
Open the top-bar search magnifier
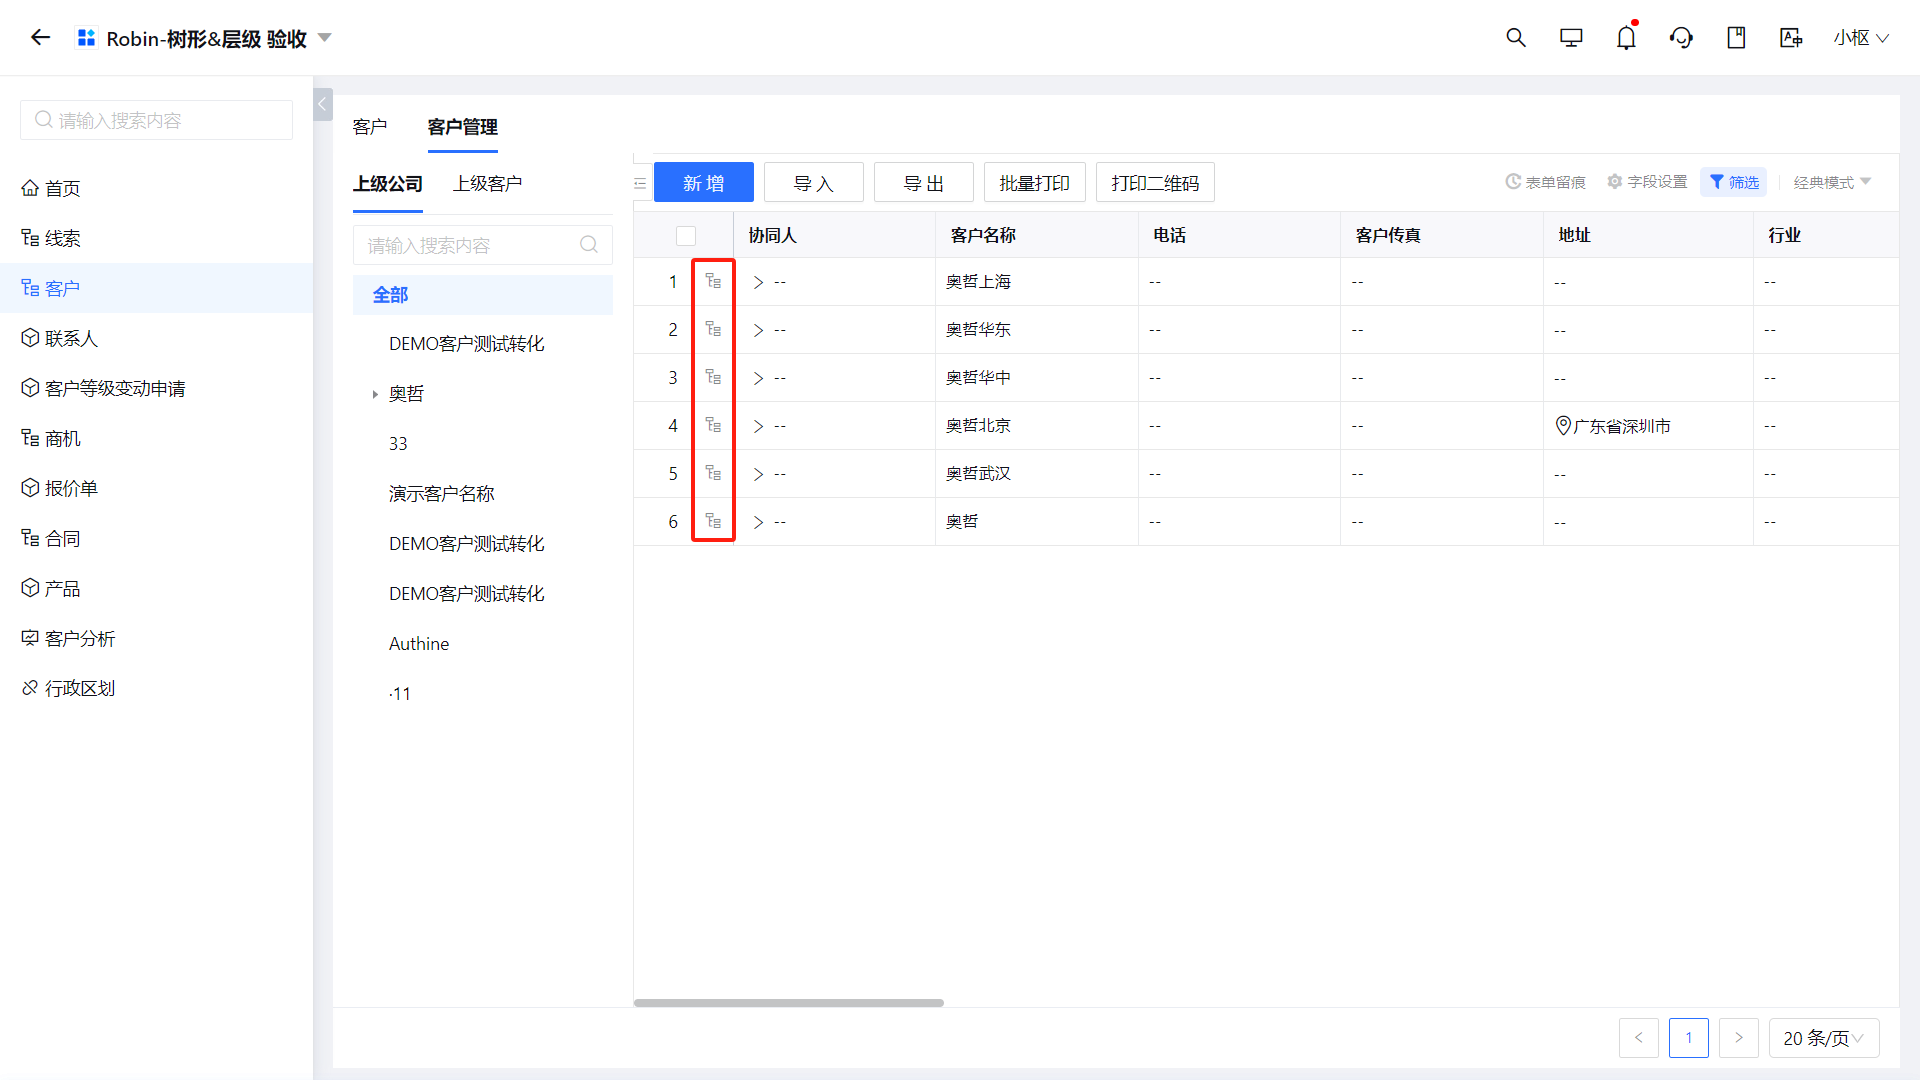pos(1516,38)
